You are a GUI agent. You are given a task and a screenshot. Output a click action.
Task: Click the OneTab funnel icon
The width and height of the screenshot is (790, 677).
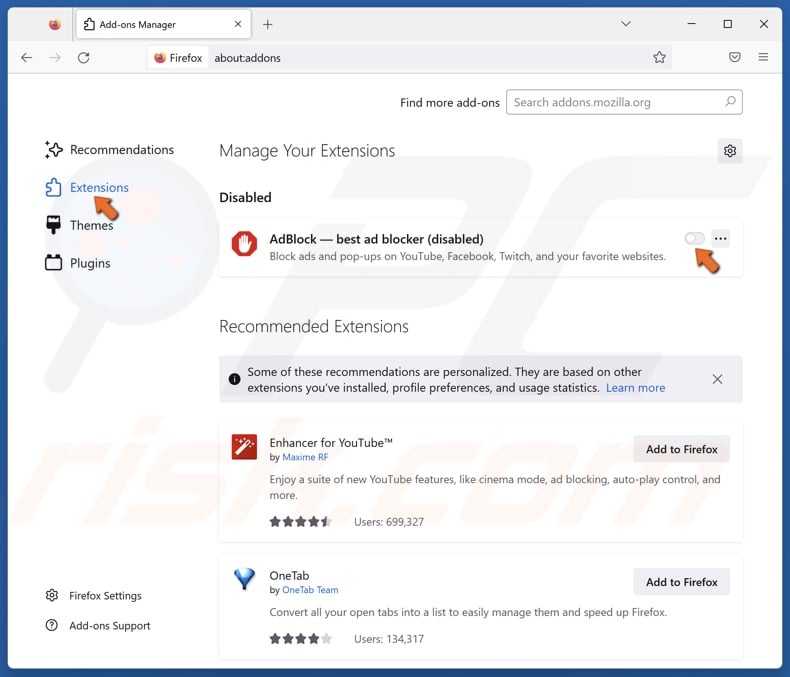244,579
